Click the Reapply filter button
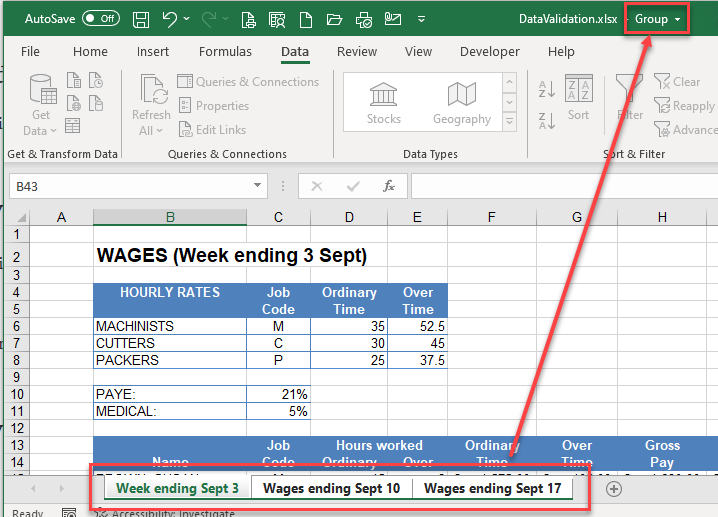This screenshot has width=718, height=517. (x=684, y=106)
